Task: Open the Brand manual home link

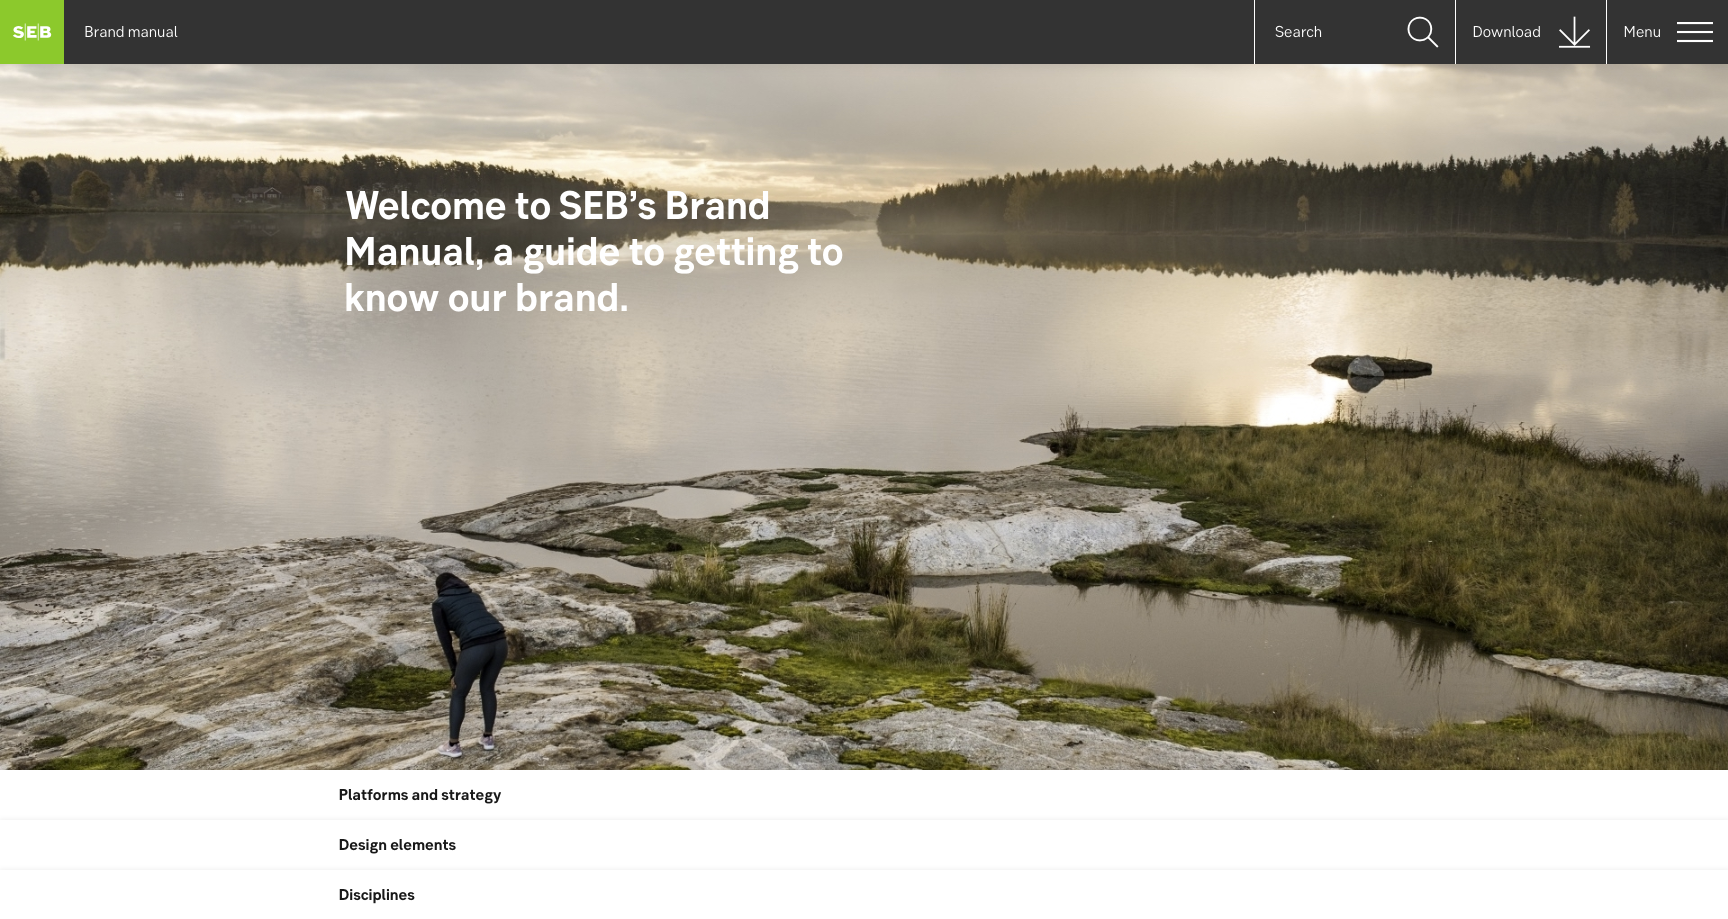Action: [x=131, y=32]
